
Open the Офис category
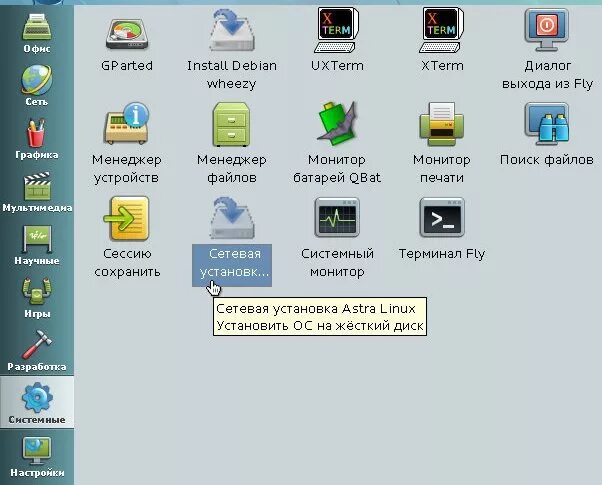(x=37, y=33)
